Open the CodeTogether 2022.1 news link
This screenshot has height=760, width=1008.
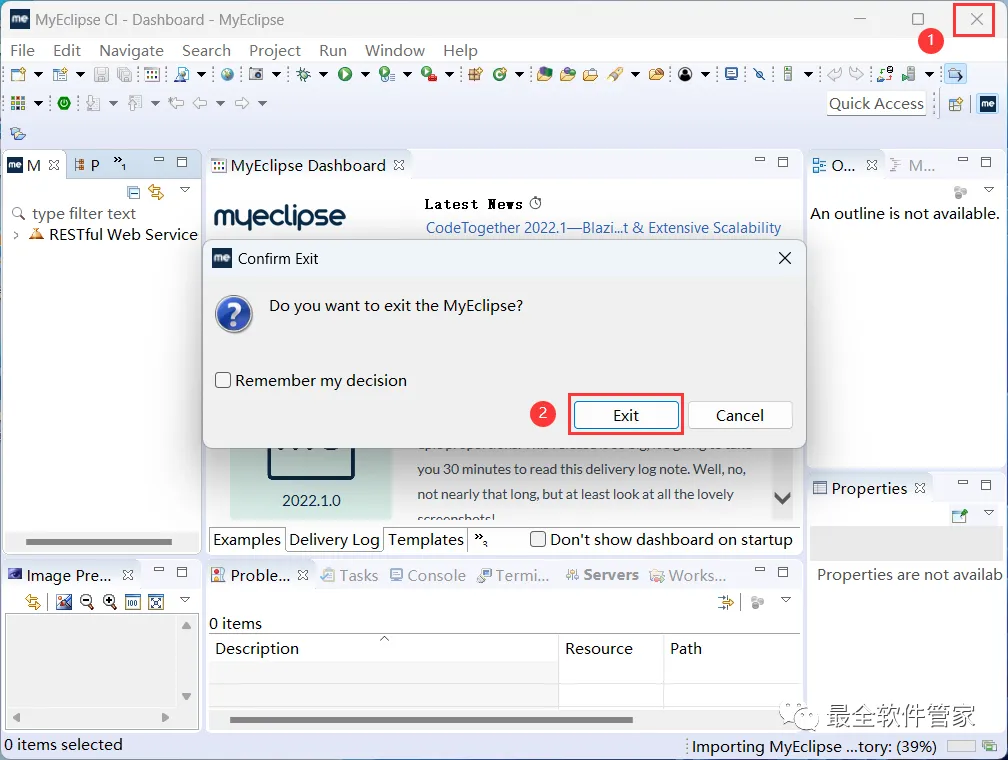pyautogui.click(x=603, y=228)
